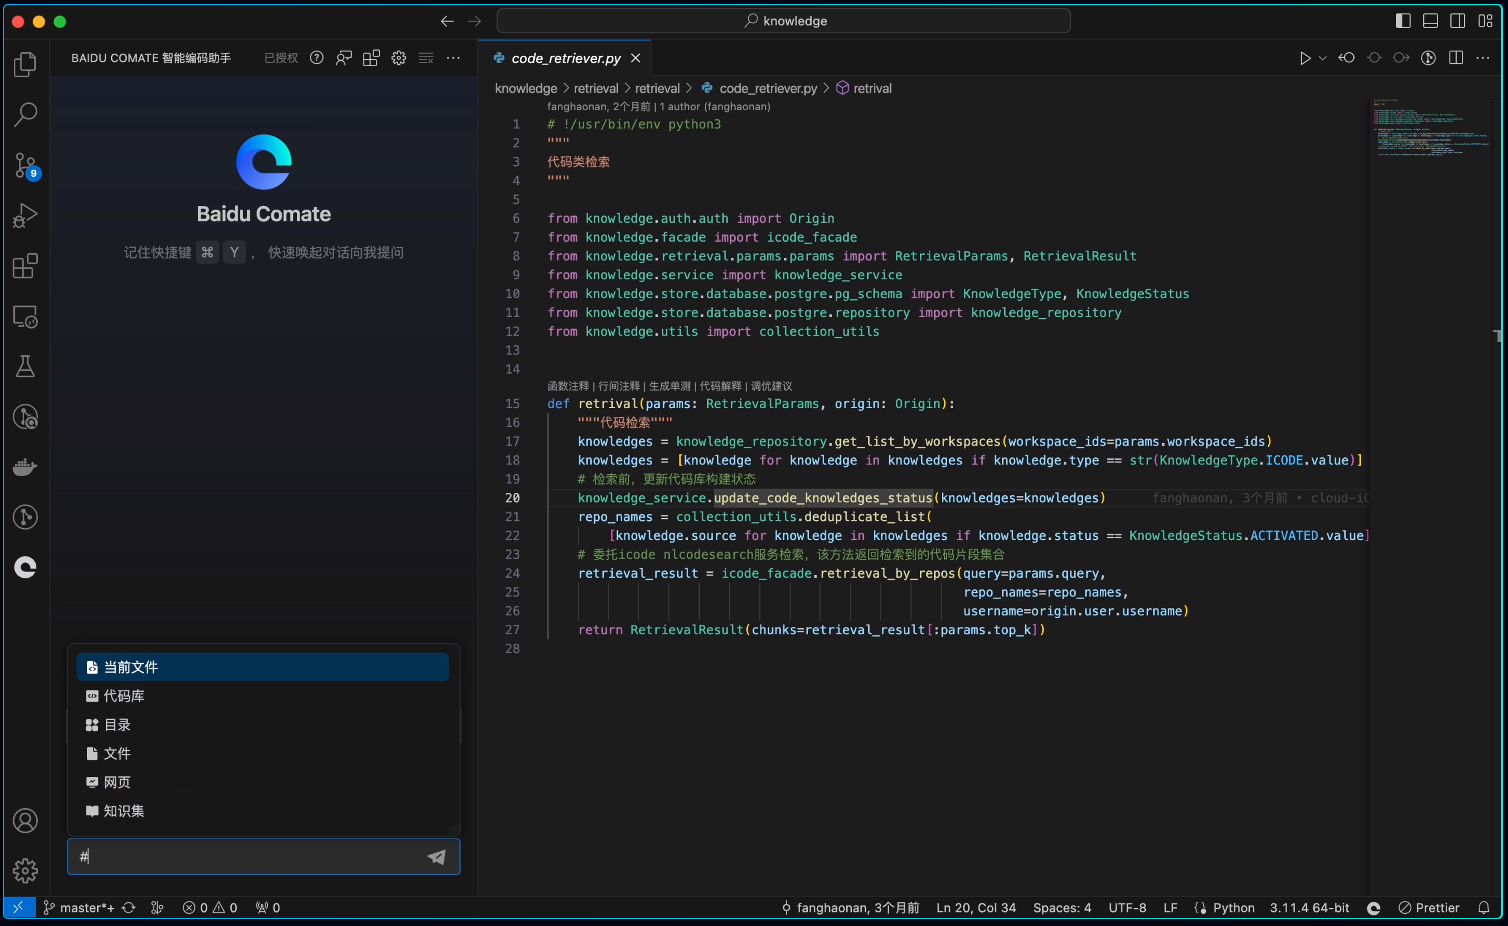Click the 函数注释 code lens

[x=568, y=386]
